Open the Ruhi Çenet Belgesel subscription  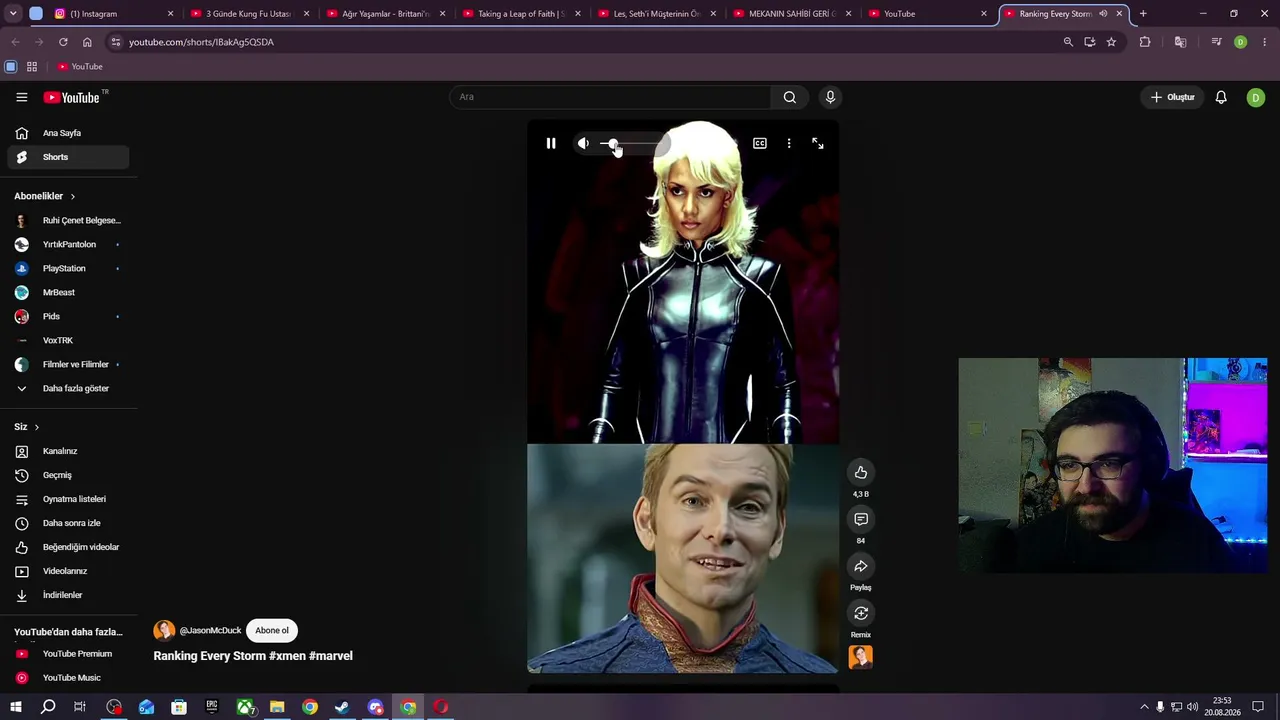[68, 220]
